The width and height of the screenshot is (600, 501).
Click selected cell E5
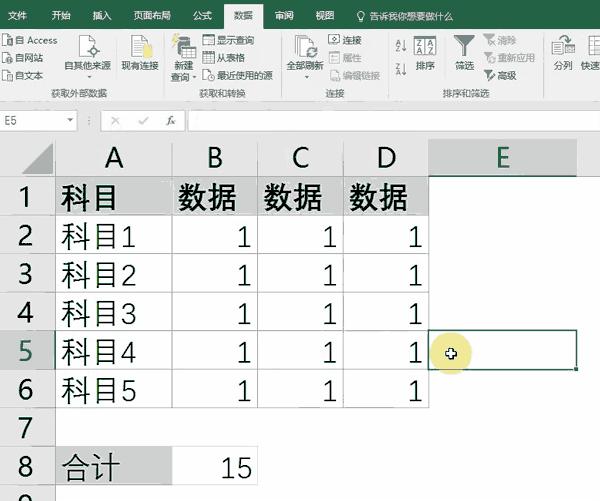point(502,350)
